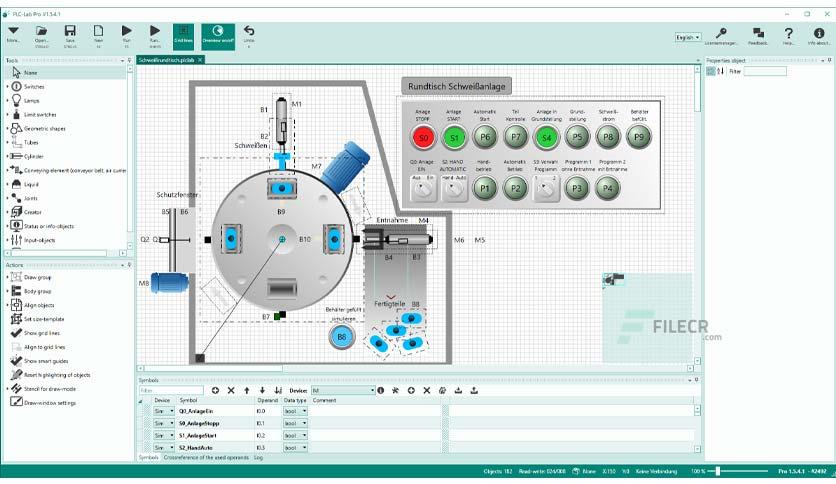The image size is (836, 484).
Task: Open the Info about icon
Action: (819, 33)
